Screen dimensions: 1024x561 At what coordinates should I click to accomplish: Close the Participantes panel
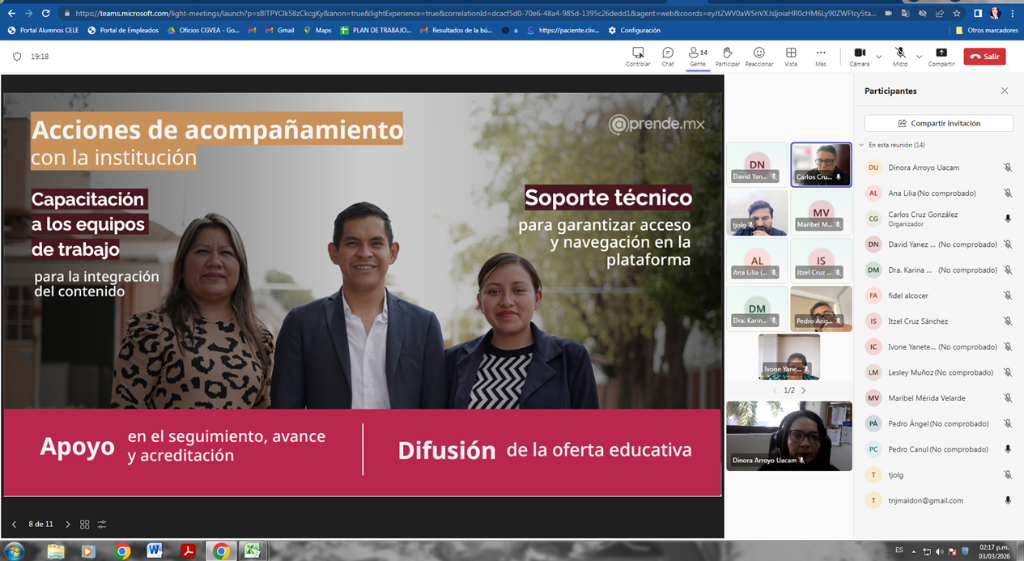pyautogui.click(x=1004, y=91)
